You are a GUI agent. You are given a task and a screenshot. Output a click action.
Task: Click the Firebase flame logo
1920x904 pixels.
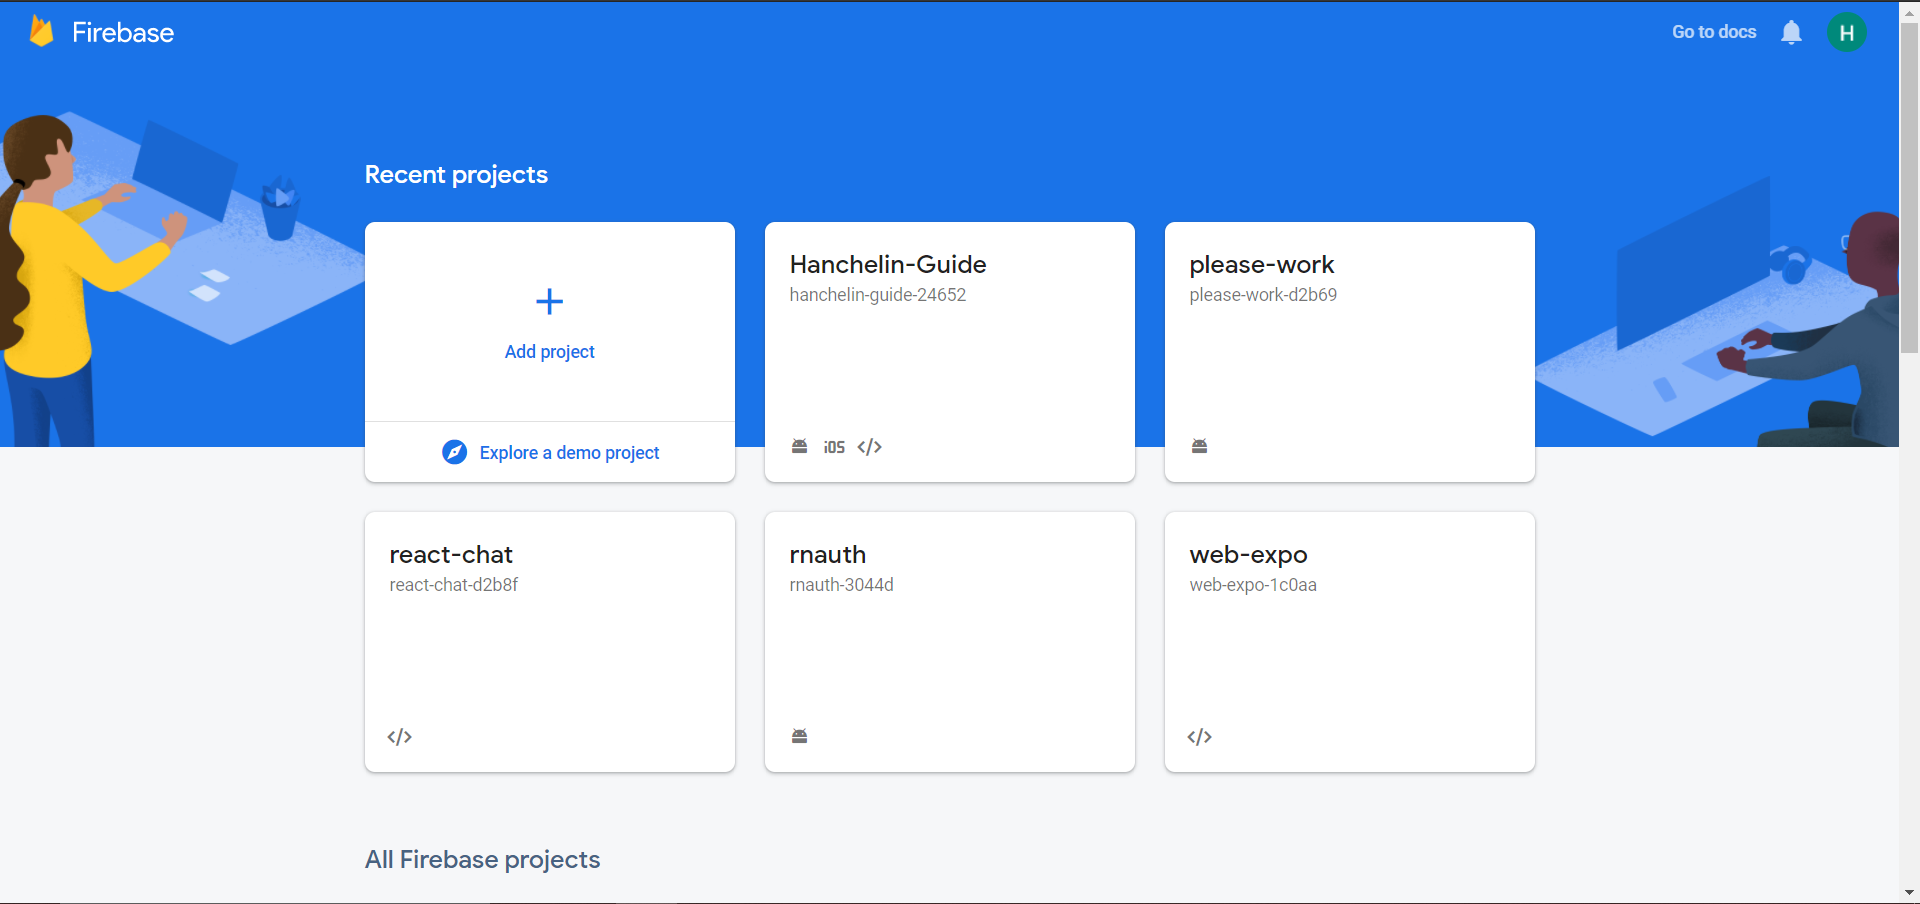(41, 32)
